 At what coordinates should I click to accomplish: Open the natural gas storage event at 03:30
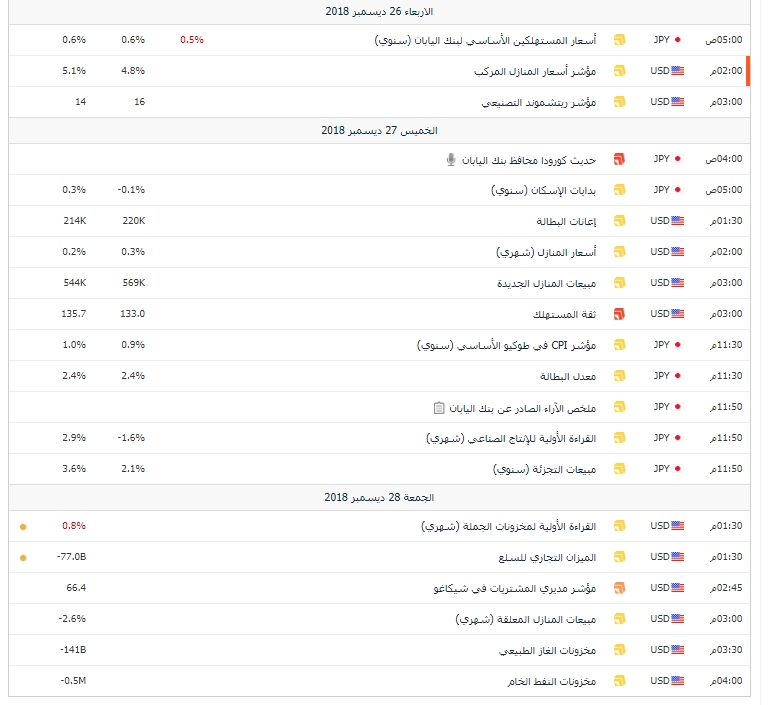pyautogui.click(x=547, y=651)
